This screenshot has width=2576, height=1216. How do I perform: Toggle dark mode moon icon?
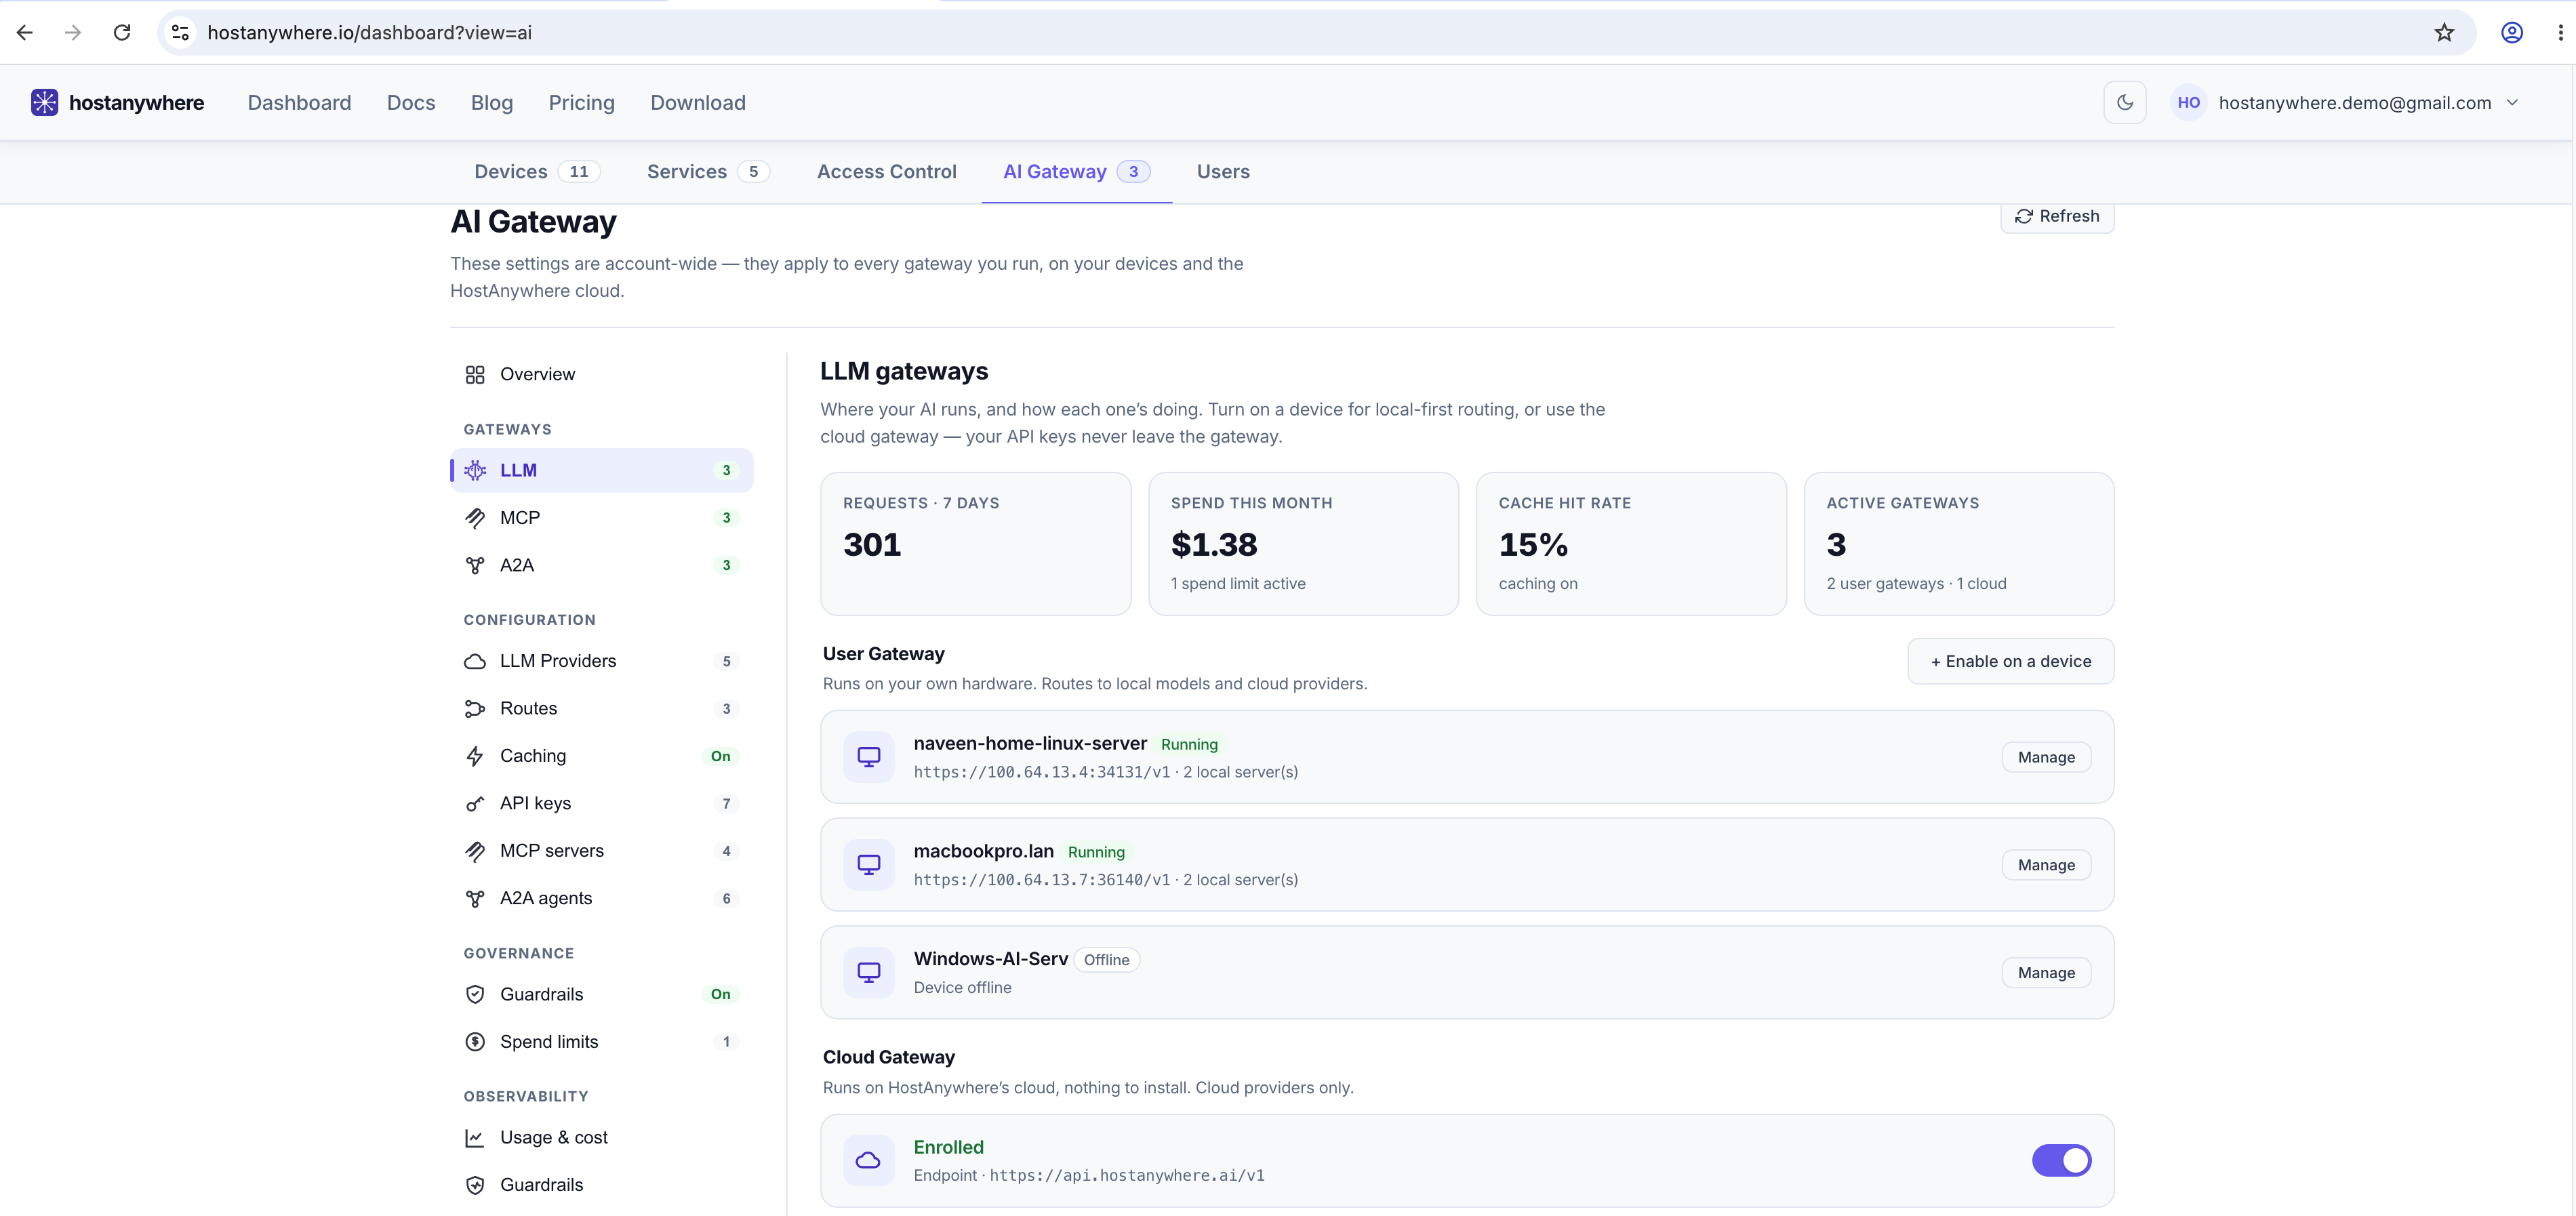pyautogui.click(x=2125, y=102)
